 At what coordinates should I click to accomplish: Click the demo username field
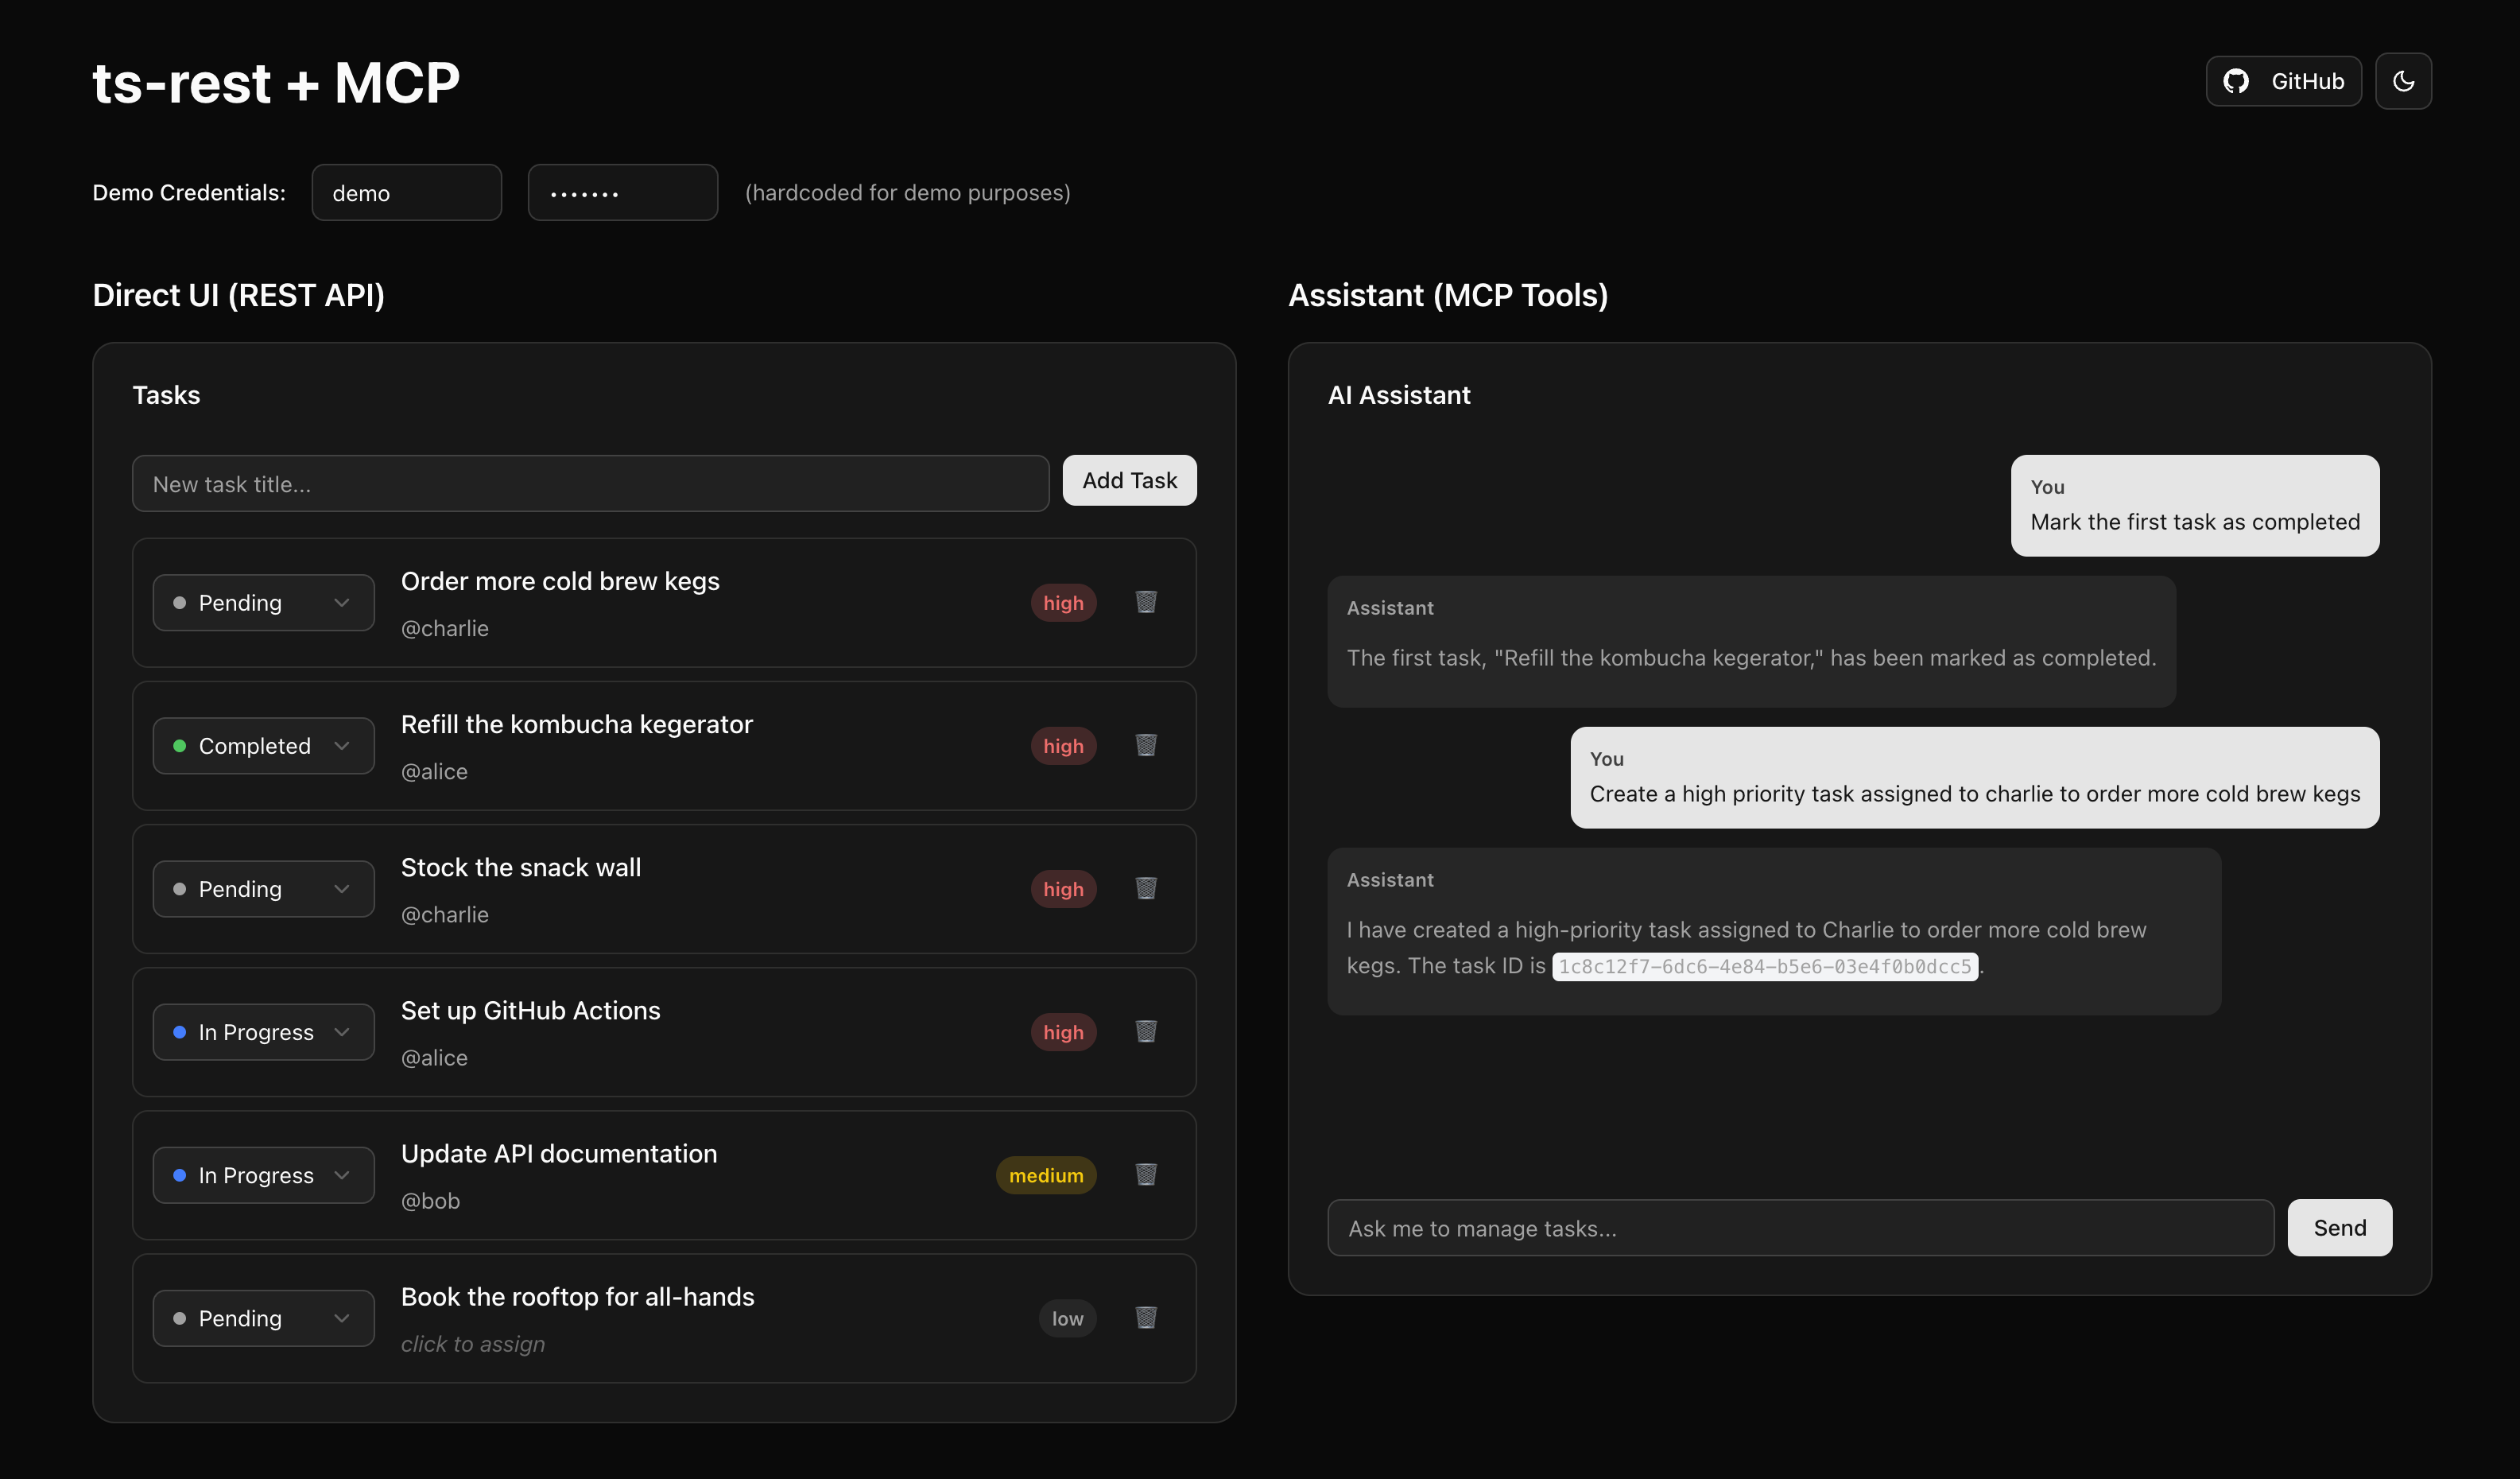coord(406,192)
